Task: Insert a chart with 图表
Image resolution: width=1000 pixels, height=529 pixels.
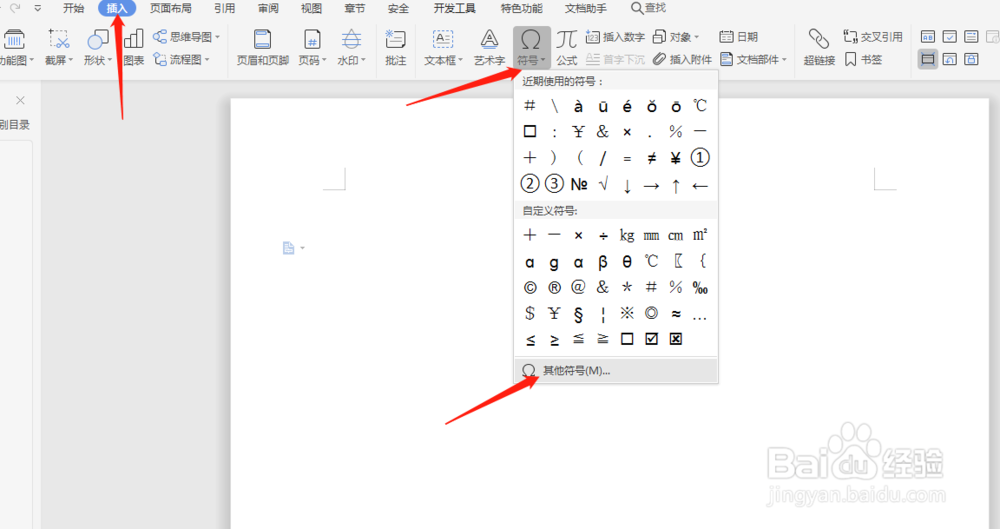Action: coord(133,47)
